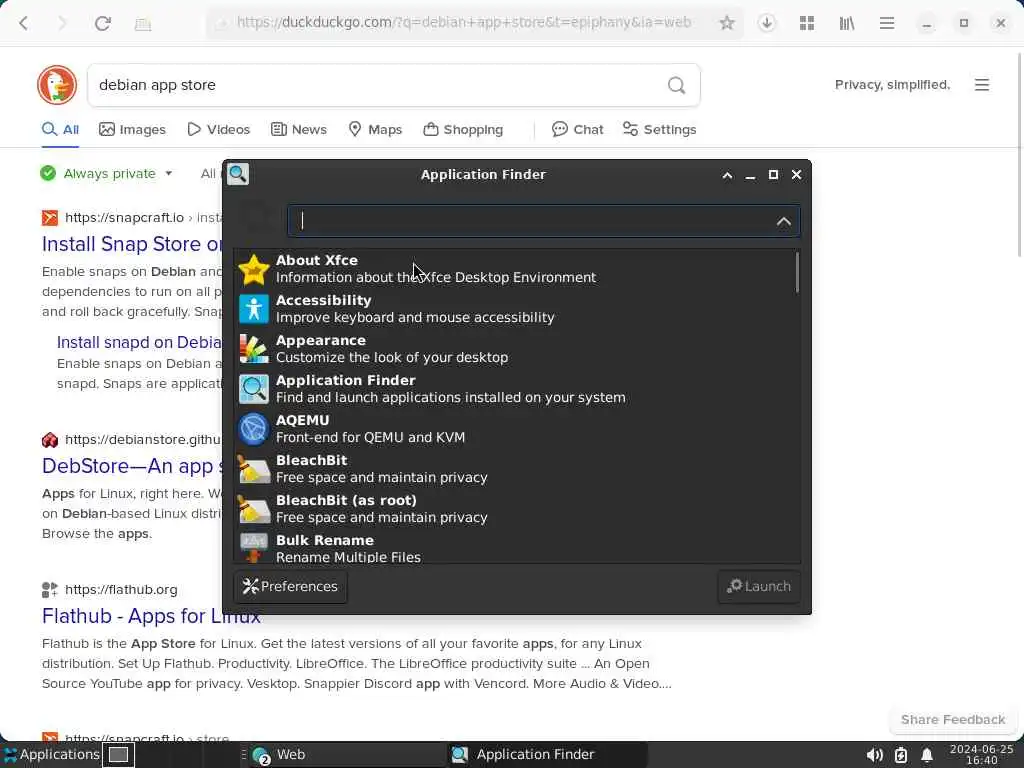This screenshot has height=768, width=1024.
Task: Roll up the Application Finder window
Action: point(727,175)
